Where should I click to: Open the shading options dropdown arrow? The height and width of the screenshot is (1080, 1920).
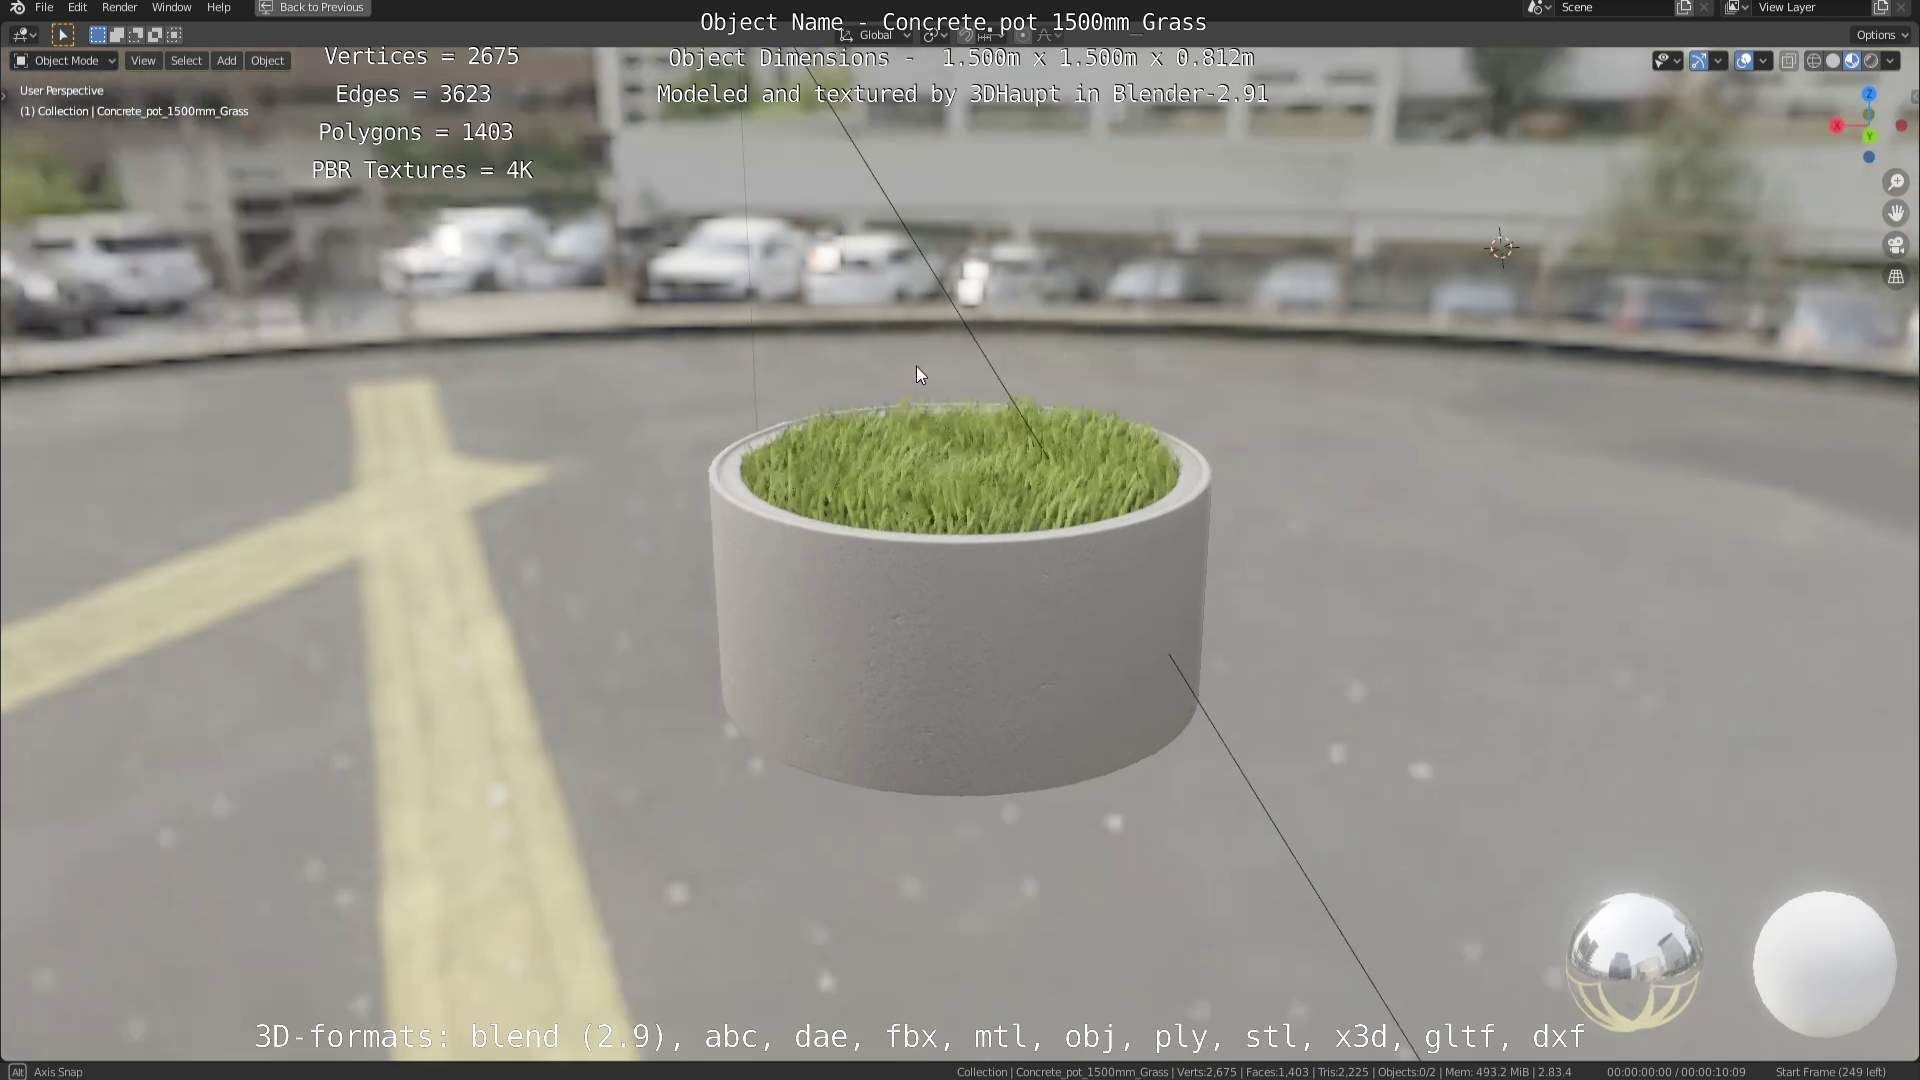[1890, 61]
